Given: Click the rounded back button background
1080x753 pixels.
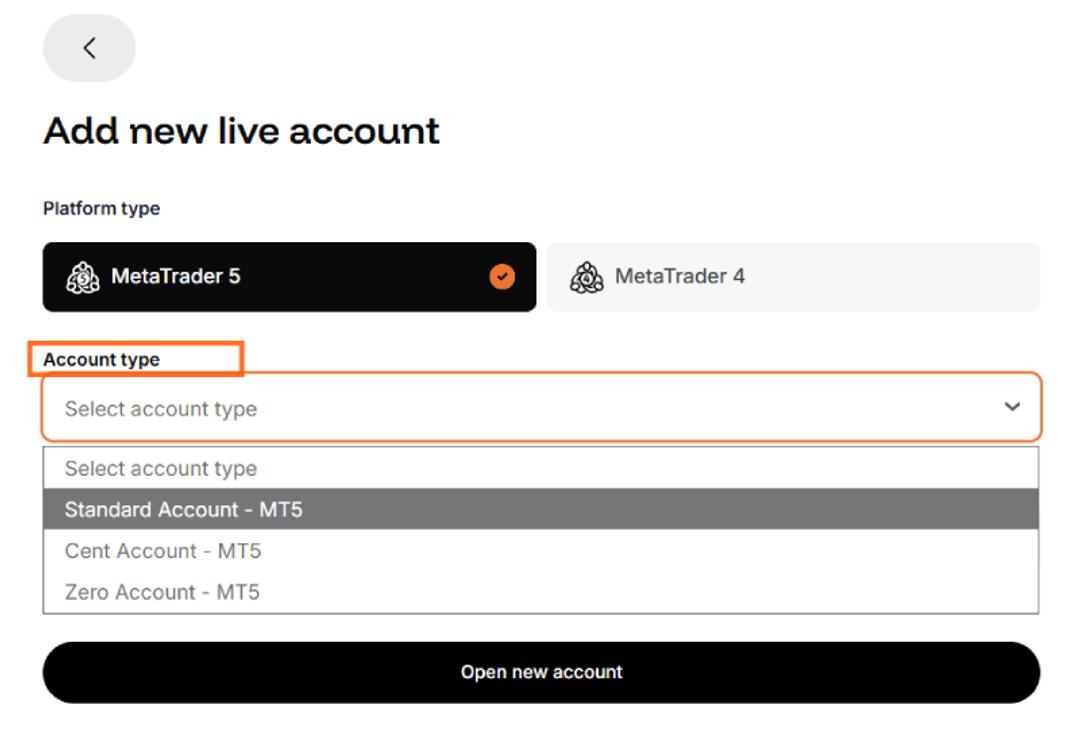Looking at the screenshot, I should point(89,48).
